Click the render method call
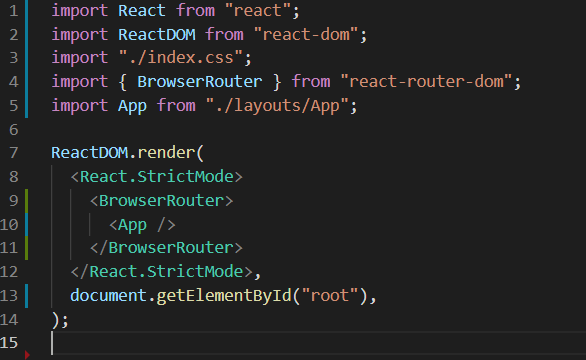Image resolution: width=586 pixels, height=360 pixels. pos(166,153)
